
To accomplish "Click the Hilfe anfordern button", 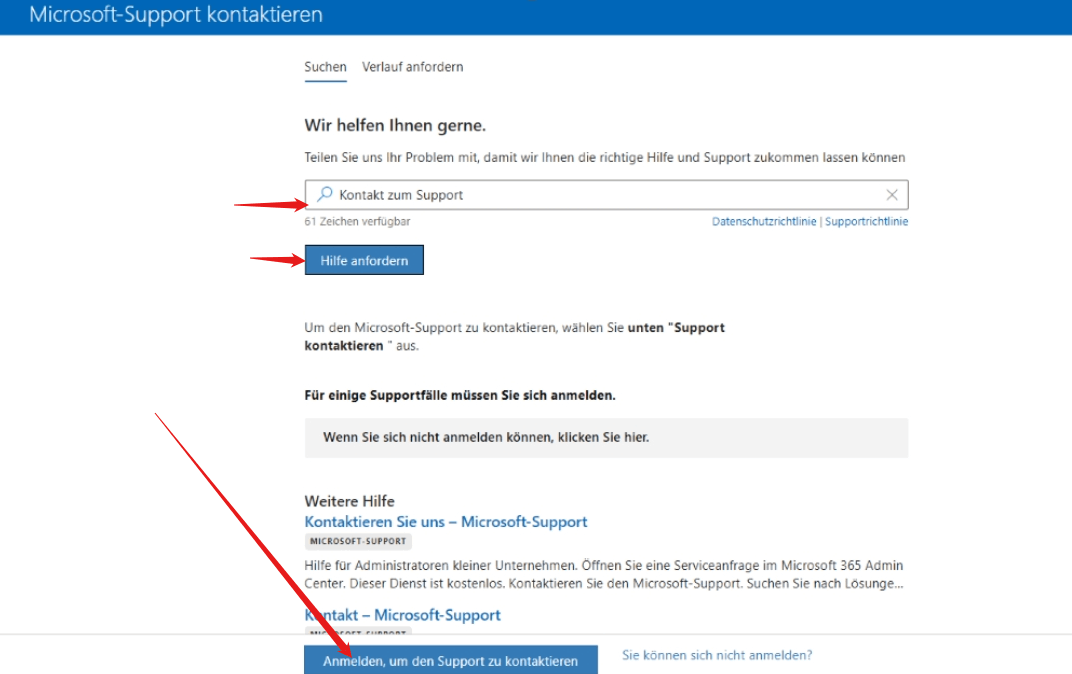I will tap(364, 260).
